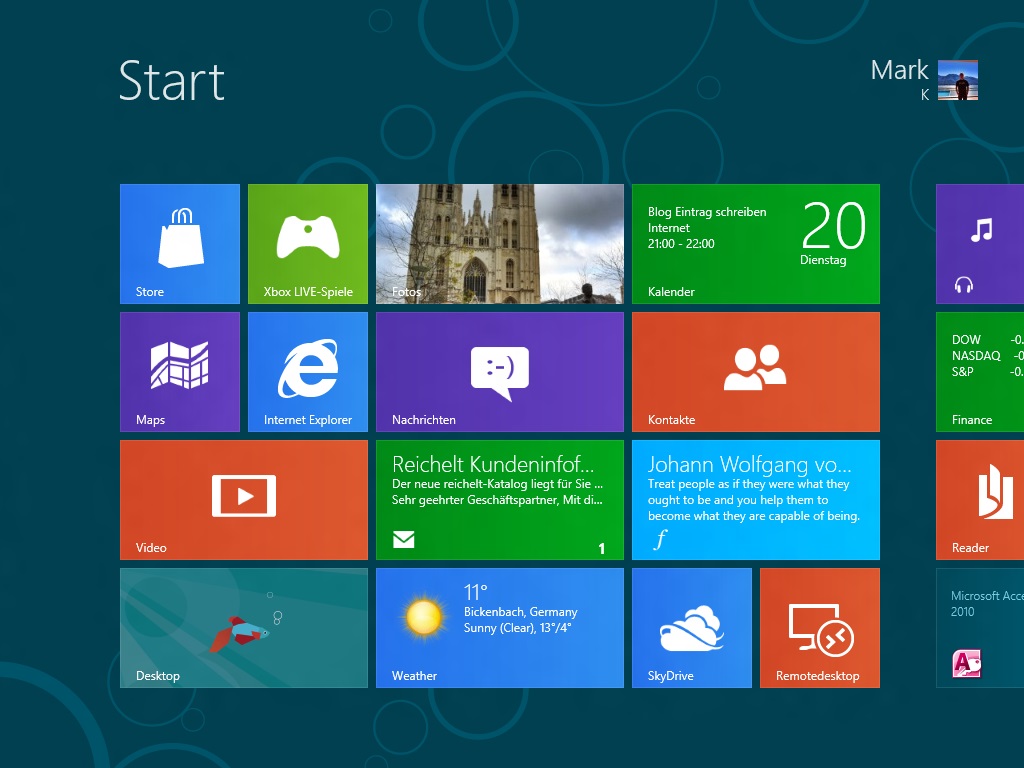Switch to the Desktop tile with fish

coord(244,628)
